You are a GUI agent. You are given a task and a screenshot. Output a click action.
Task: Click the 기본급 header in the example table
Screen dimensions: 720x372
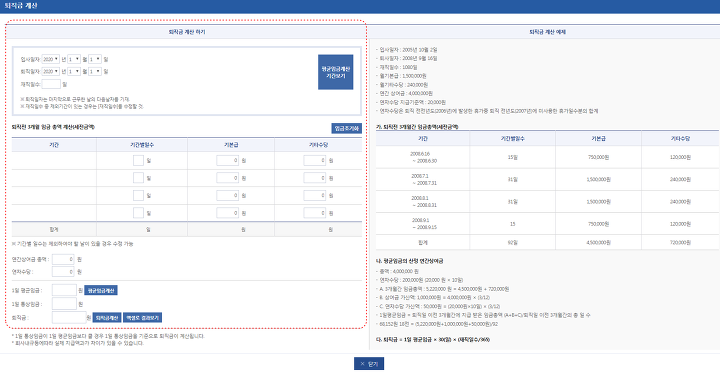click(598, 138)
